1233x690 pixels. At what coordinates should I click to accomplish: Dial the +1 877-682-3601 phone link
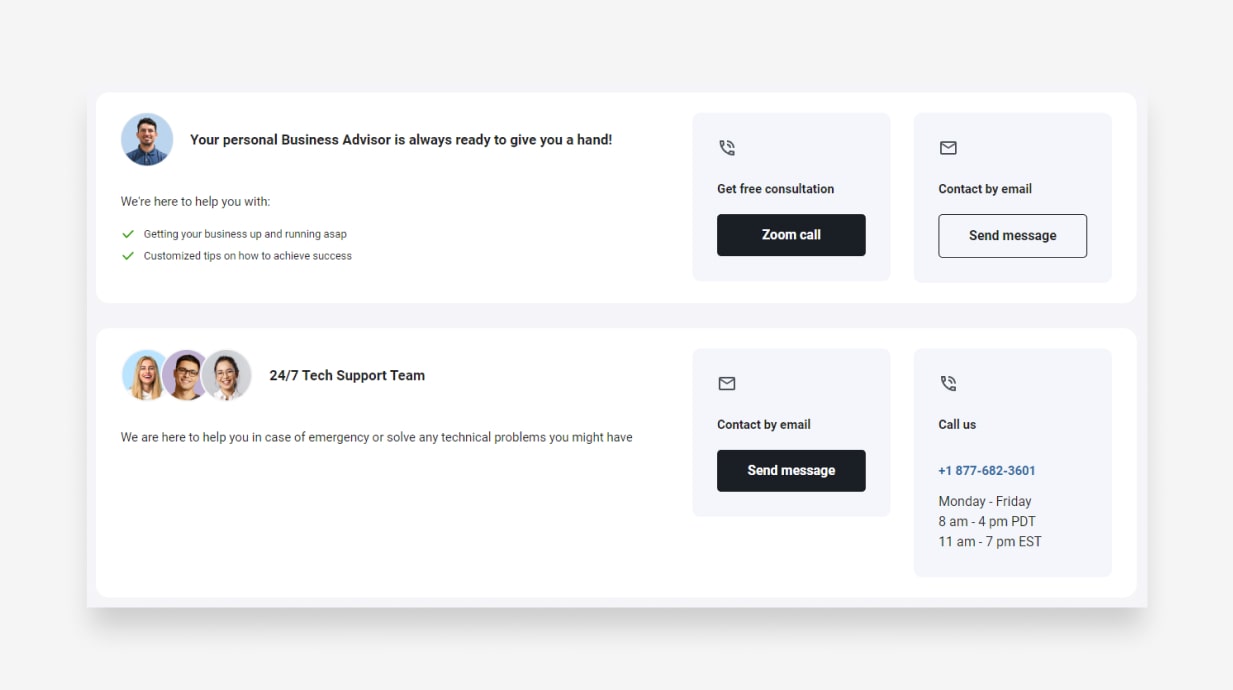coord(986,471)
